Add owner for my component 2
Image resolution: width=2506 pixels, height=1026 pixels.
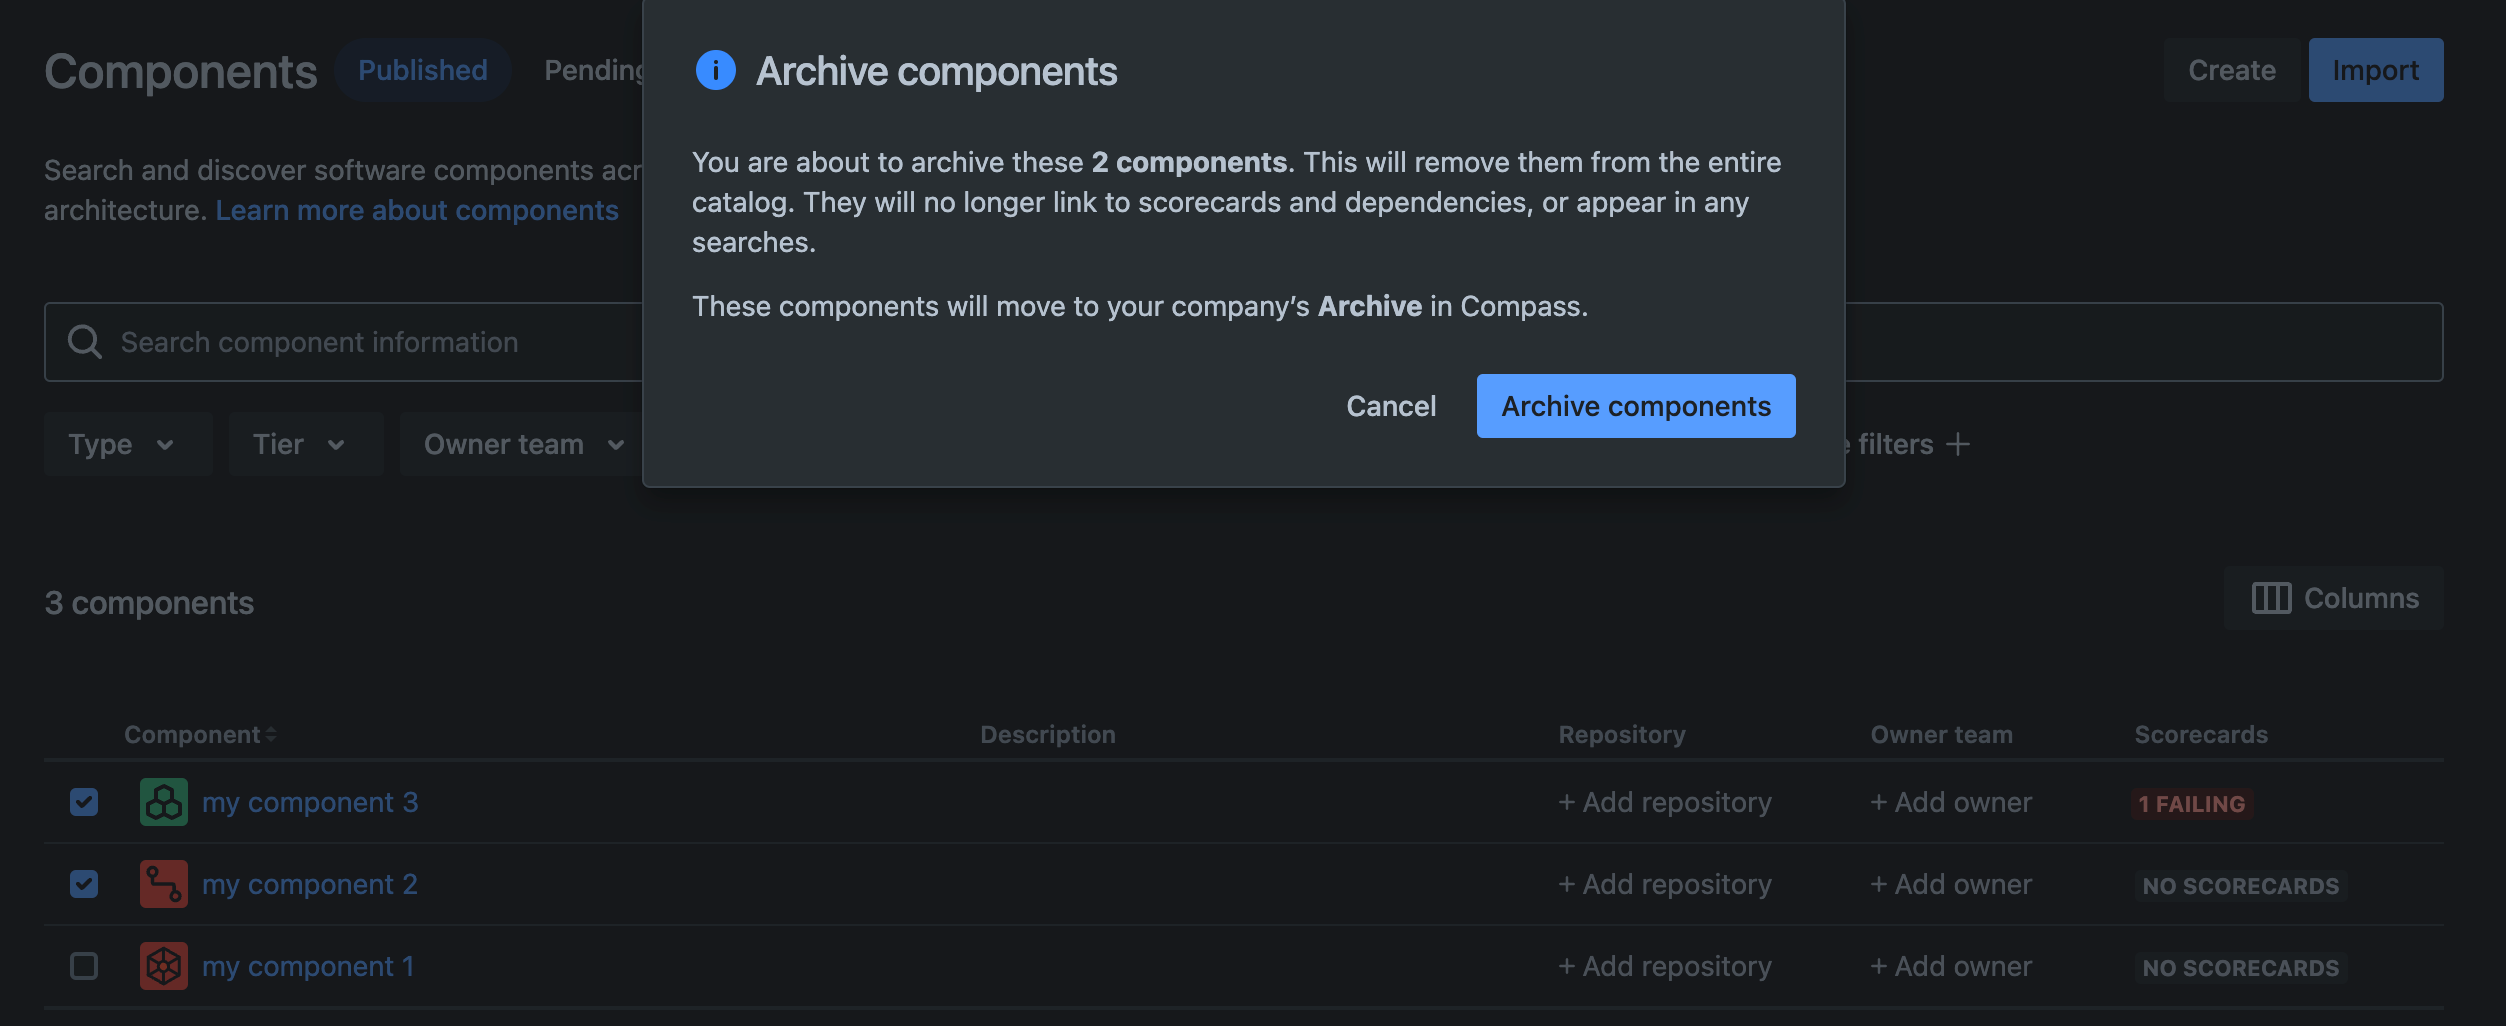tap(1951, 884)
